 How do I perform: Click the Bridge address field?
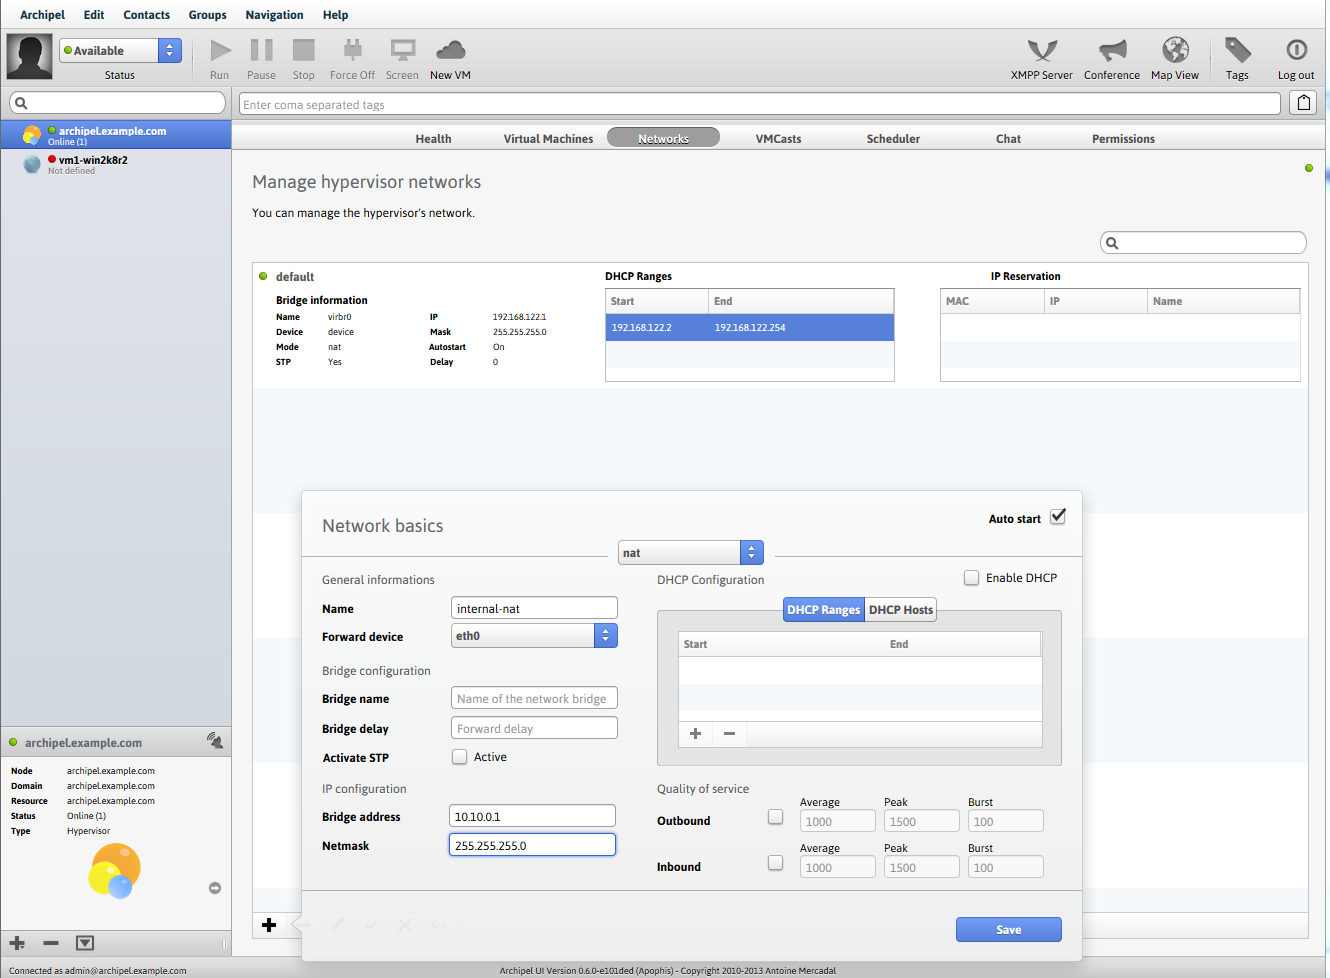532,816
